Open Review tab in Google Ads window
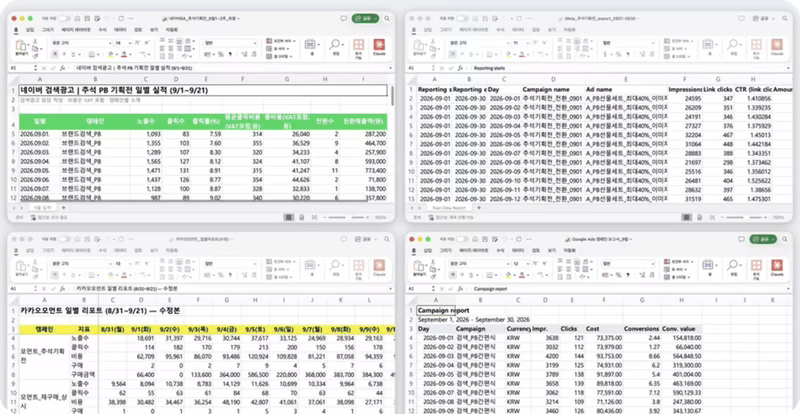800x414 pixels. click(x=535, y=251)
